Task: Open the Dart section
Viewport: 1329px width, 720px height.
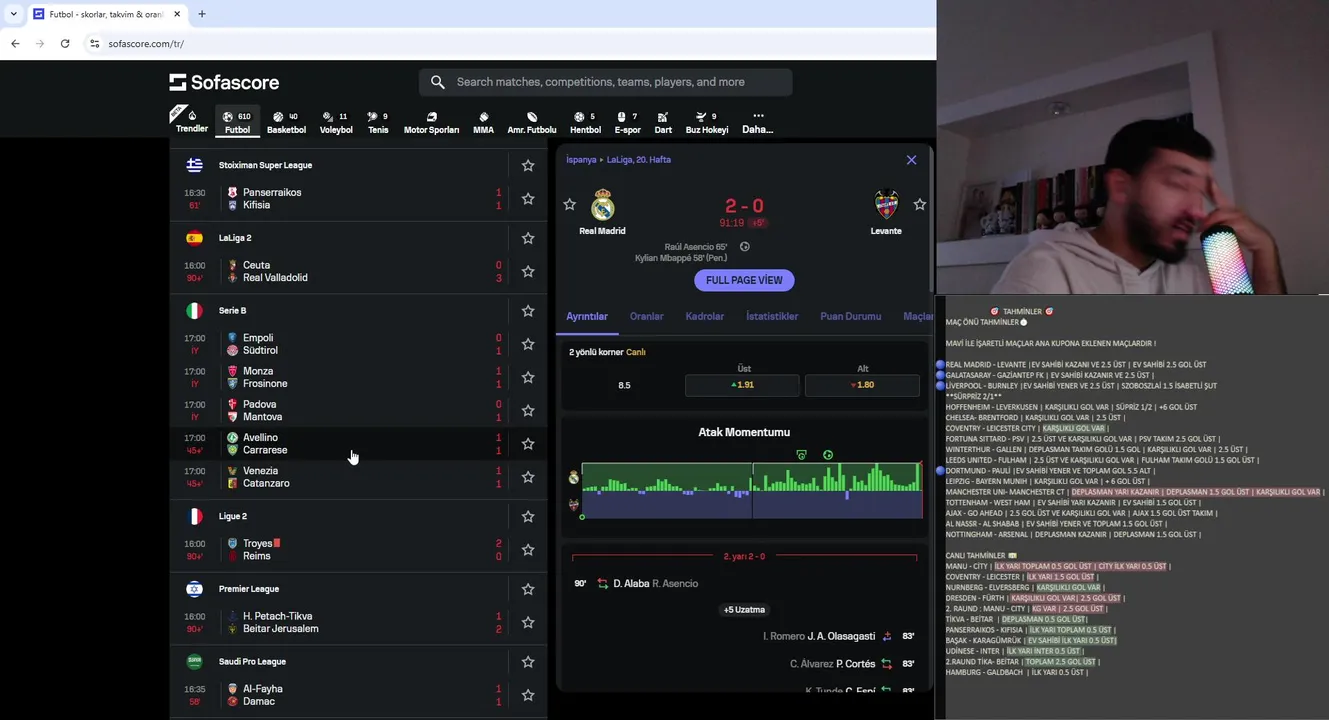Action: pos(663,122)
